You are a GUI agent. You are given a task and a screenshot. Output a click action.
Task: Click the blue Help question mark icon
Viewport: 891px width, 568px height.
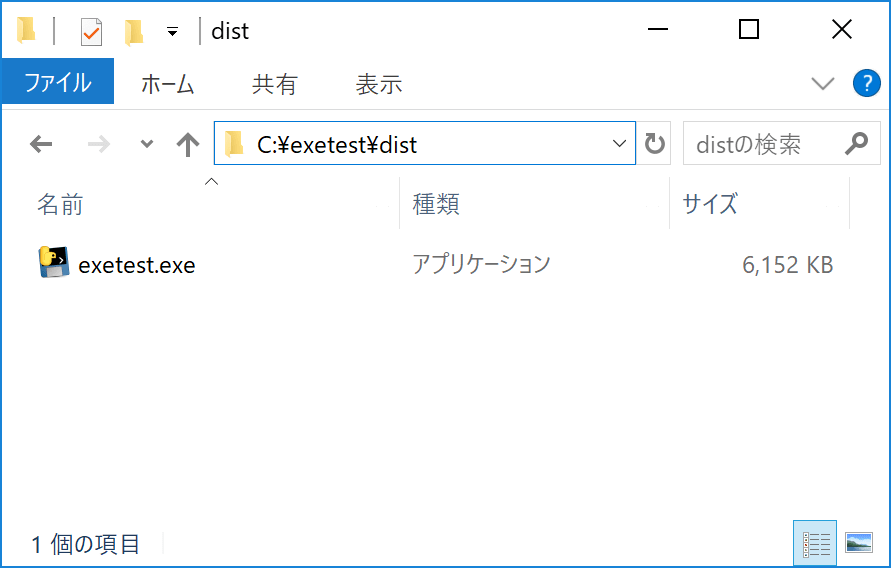point(865,83)
